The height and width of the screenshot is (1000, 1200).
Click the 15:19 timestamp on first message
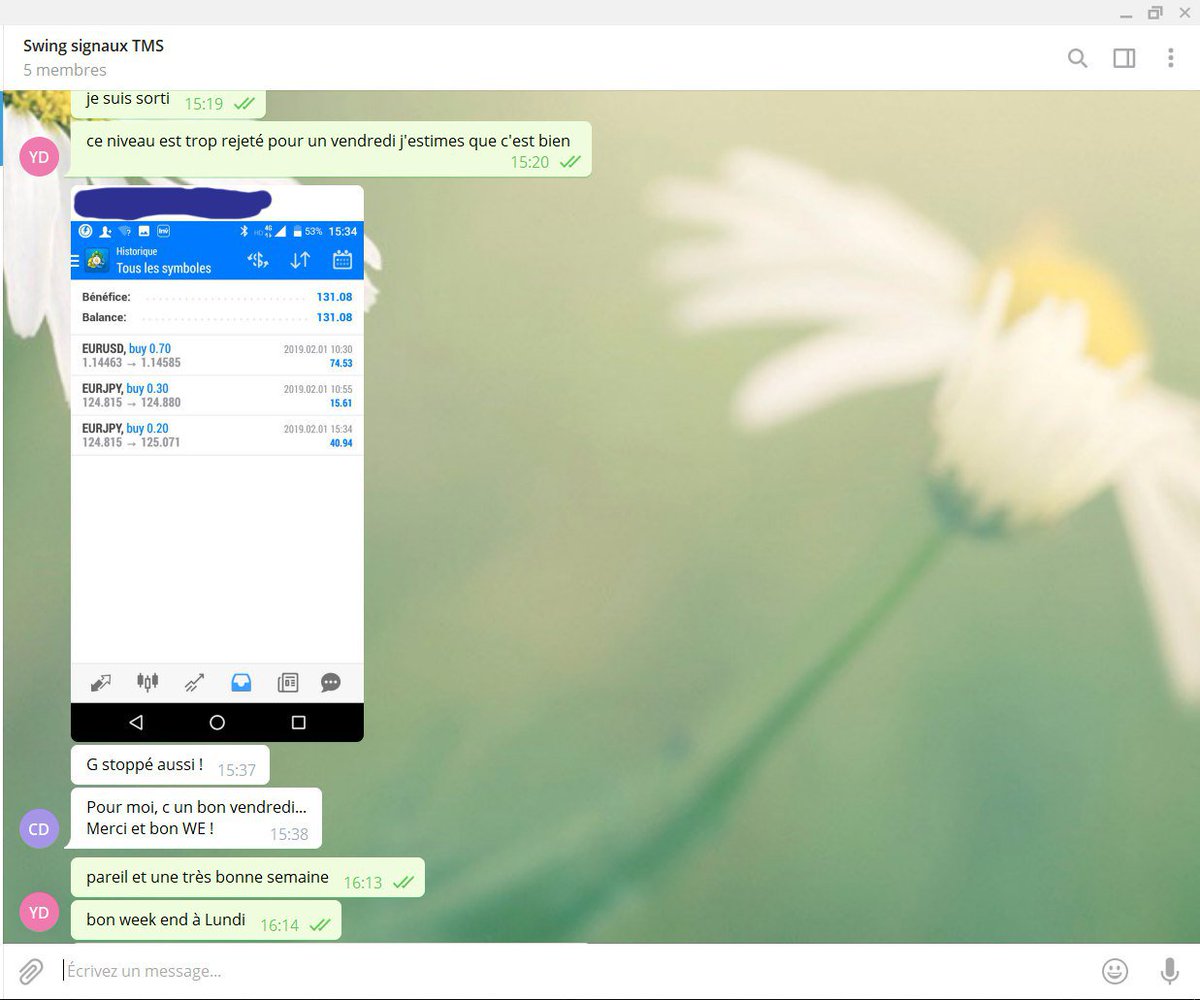point(204,104)
